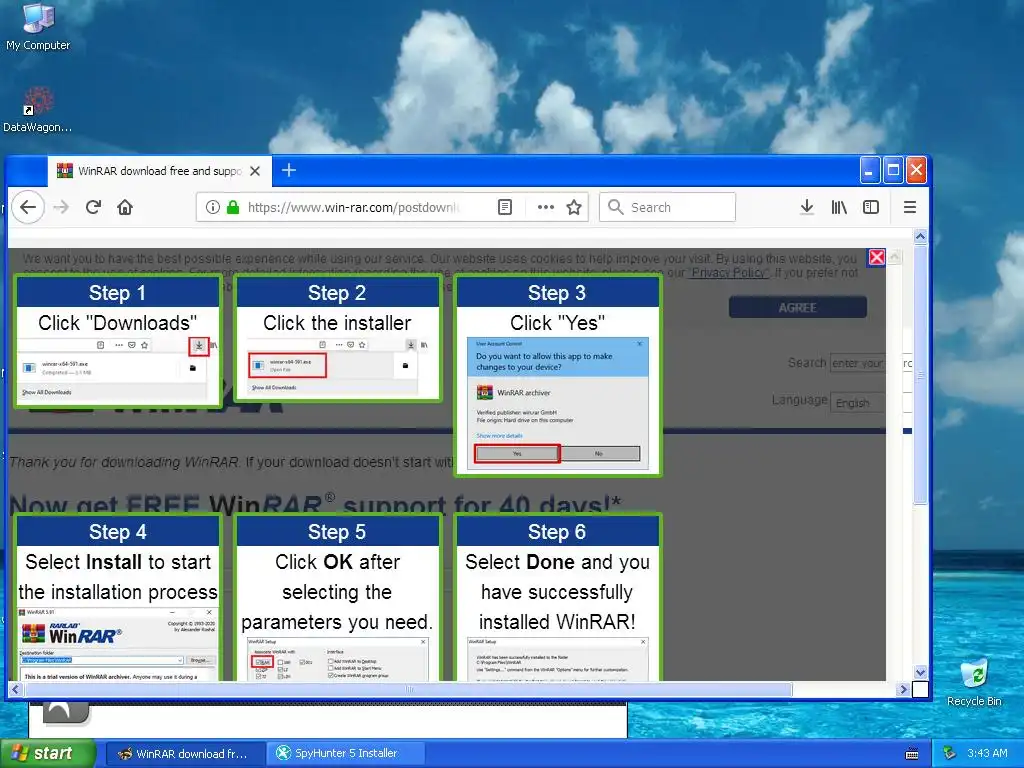Click the Step 4 WinRAR install image
The width and height of the screenshot is (1024, 768).
118,645
